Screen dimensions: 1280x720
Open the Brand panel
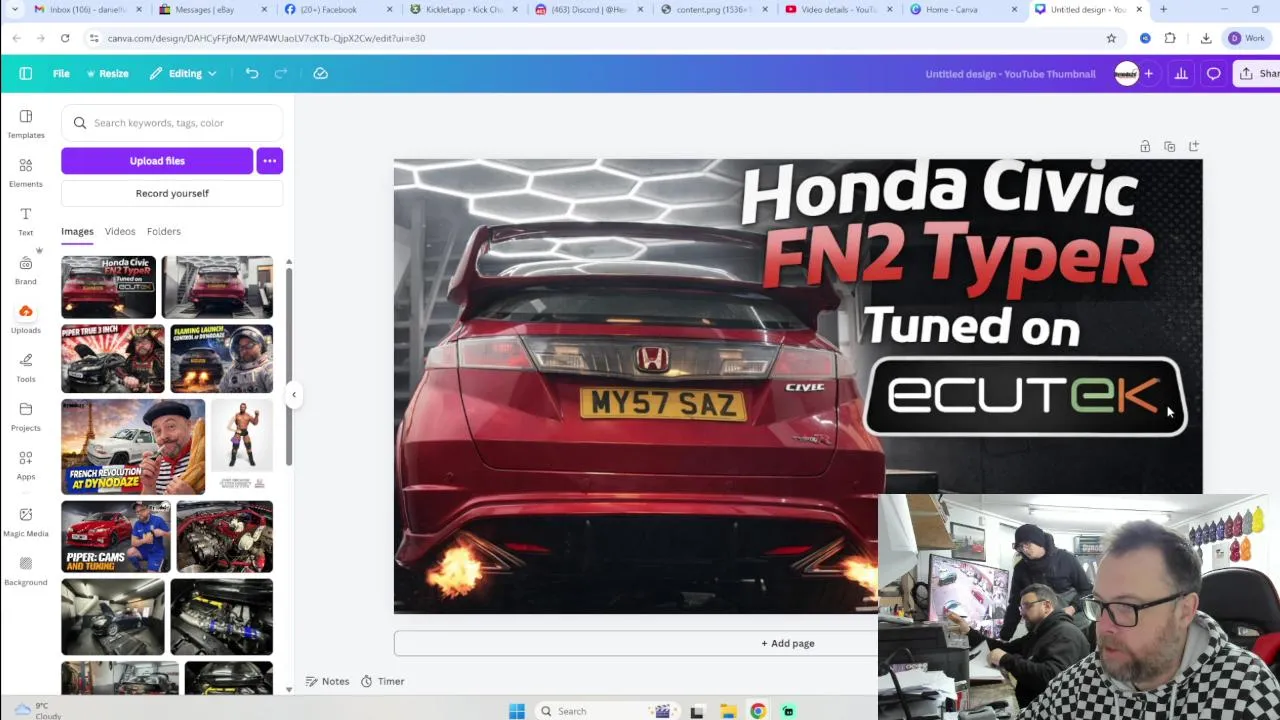26,270
